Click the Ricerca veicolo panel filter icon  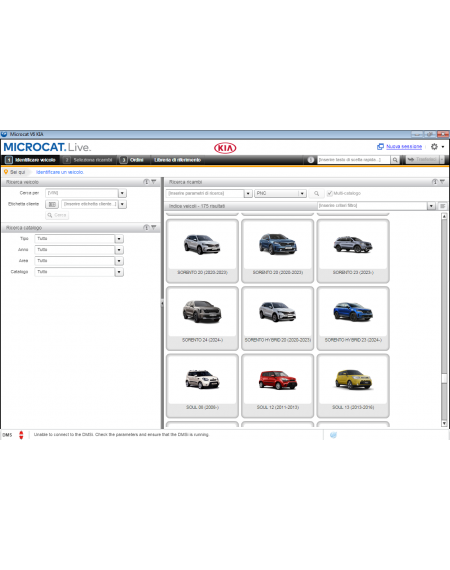[154, 181]
